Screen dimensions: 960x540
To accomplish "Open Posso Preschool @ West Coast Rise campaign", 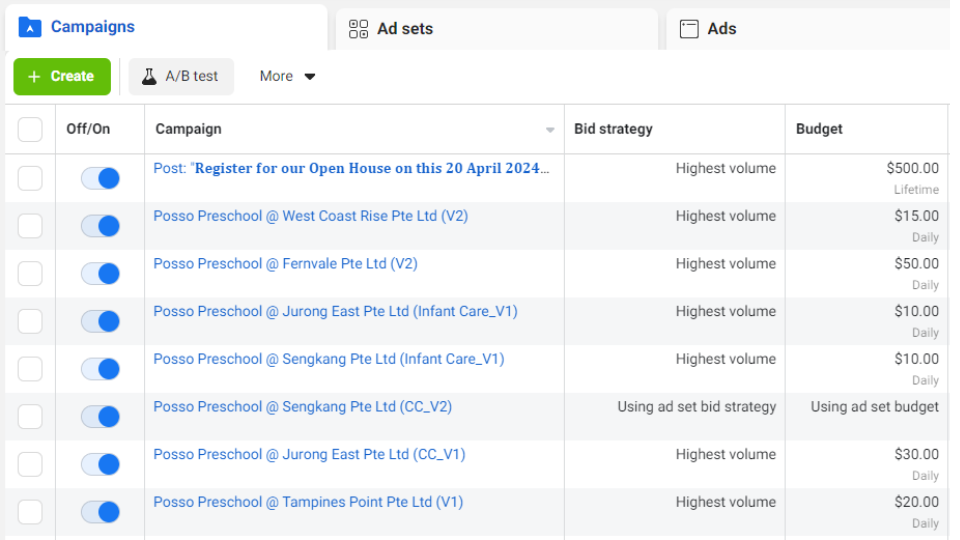I will tap(310, 216).
